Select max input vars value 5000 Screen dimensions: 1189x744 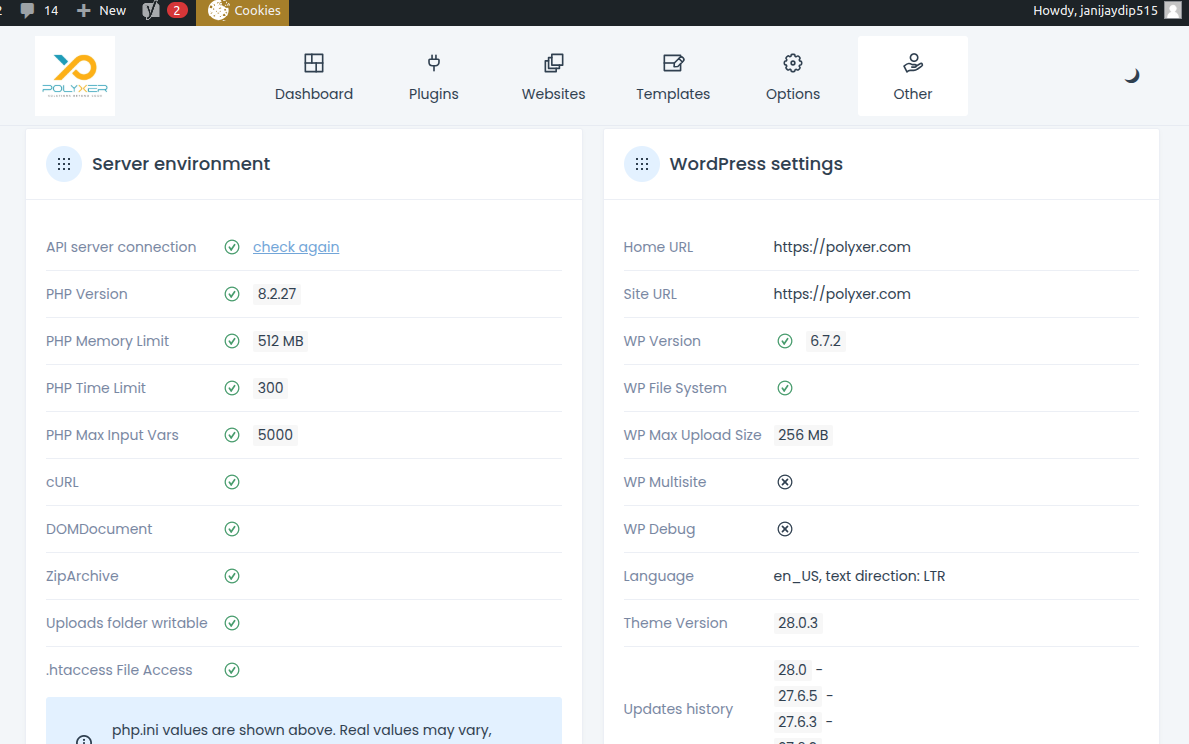click(275, 435)
